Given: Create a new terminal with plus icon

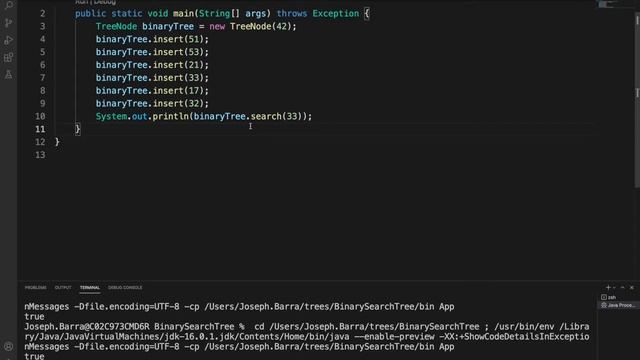Looking at the screenshot, I should [x=608, y=287].
